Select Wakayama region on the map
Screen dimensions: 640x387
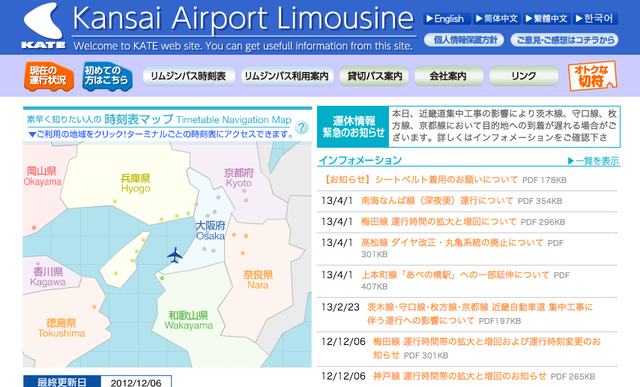coord(189,320)
